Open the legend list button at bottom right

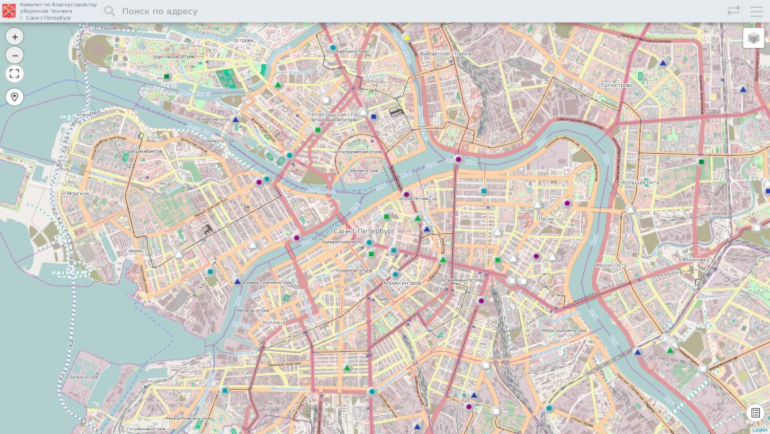(755, 413)
